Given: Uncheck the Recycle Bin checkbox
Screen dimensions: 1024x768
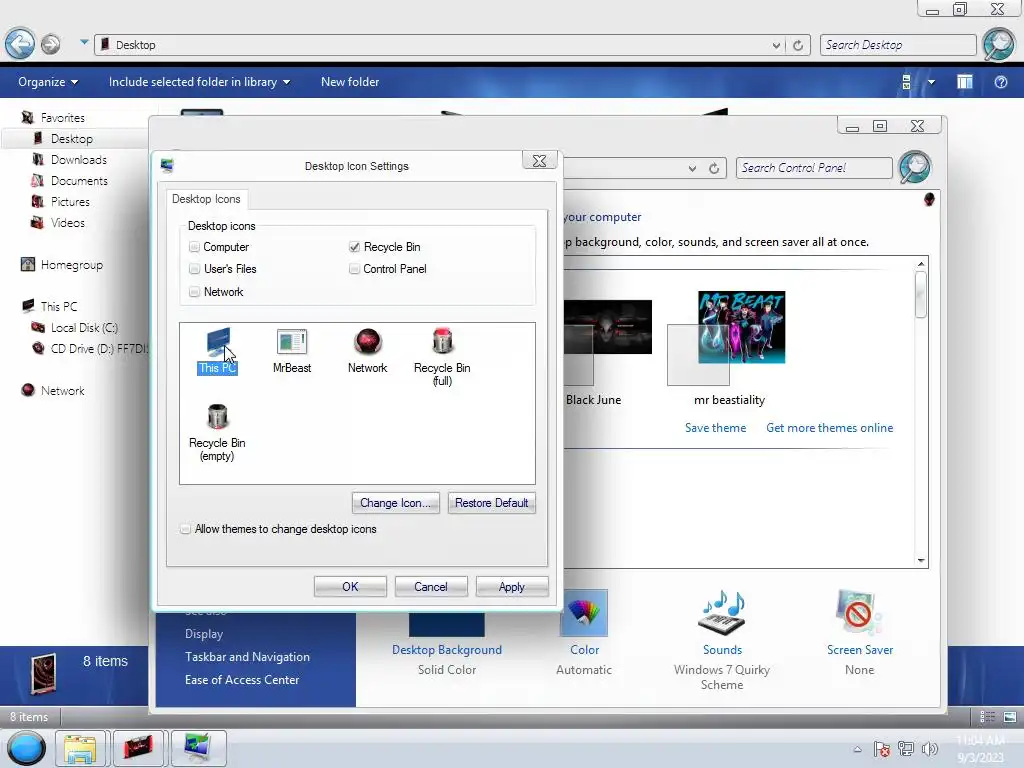Looking at the screenshot, I should pyautogui.click(x=354, y=247).
